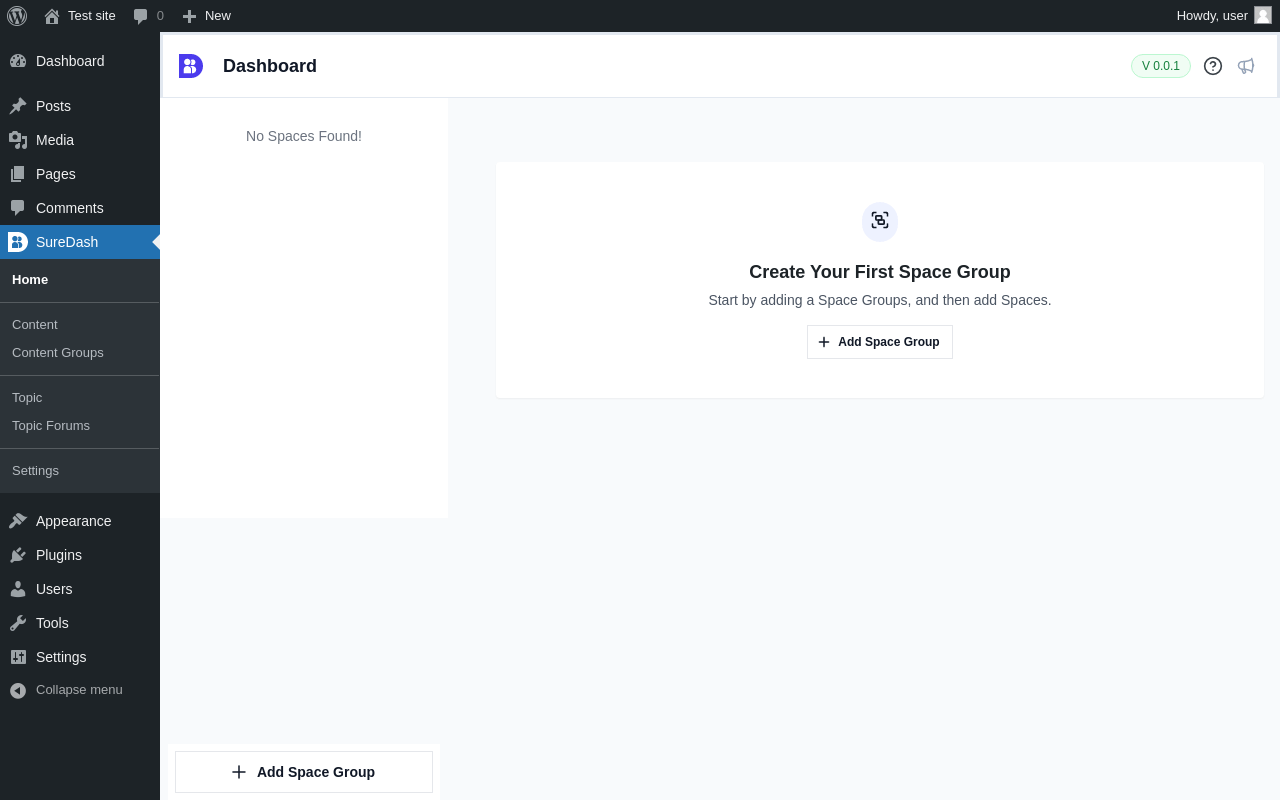Open Topic Forums submenu item

[x=51, y=426]
